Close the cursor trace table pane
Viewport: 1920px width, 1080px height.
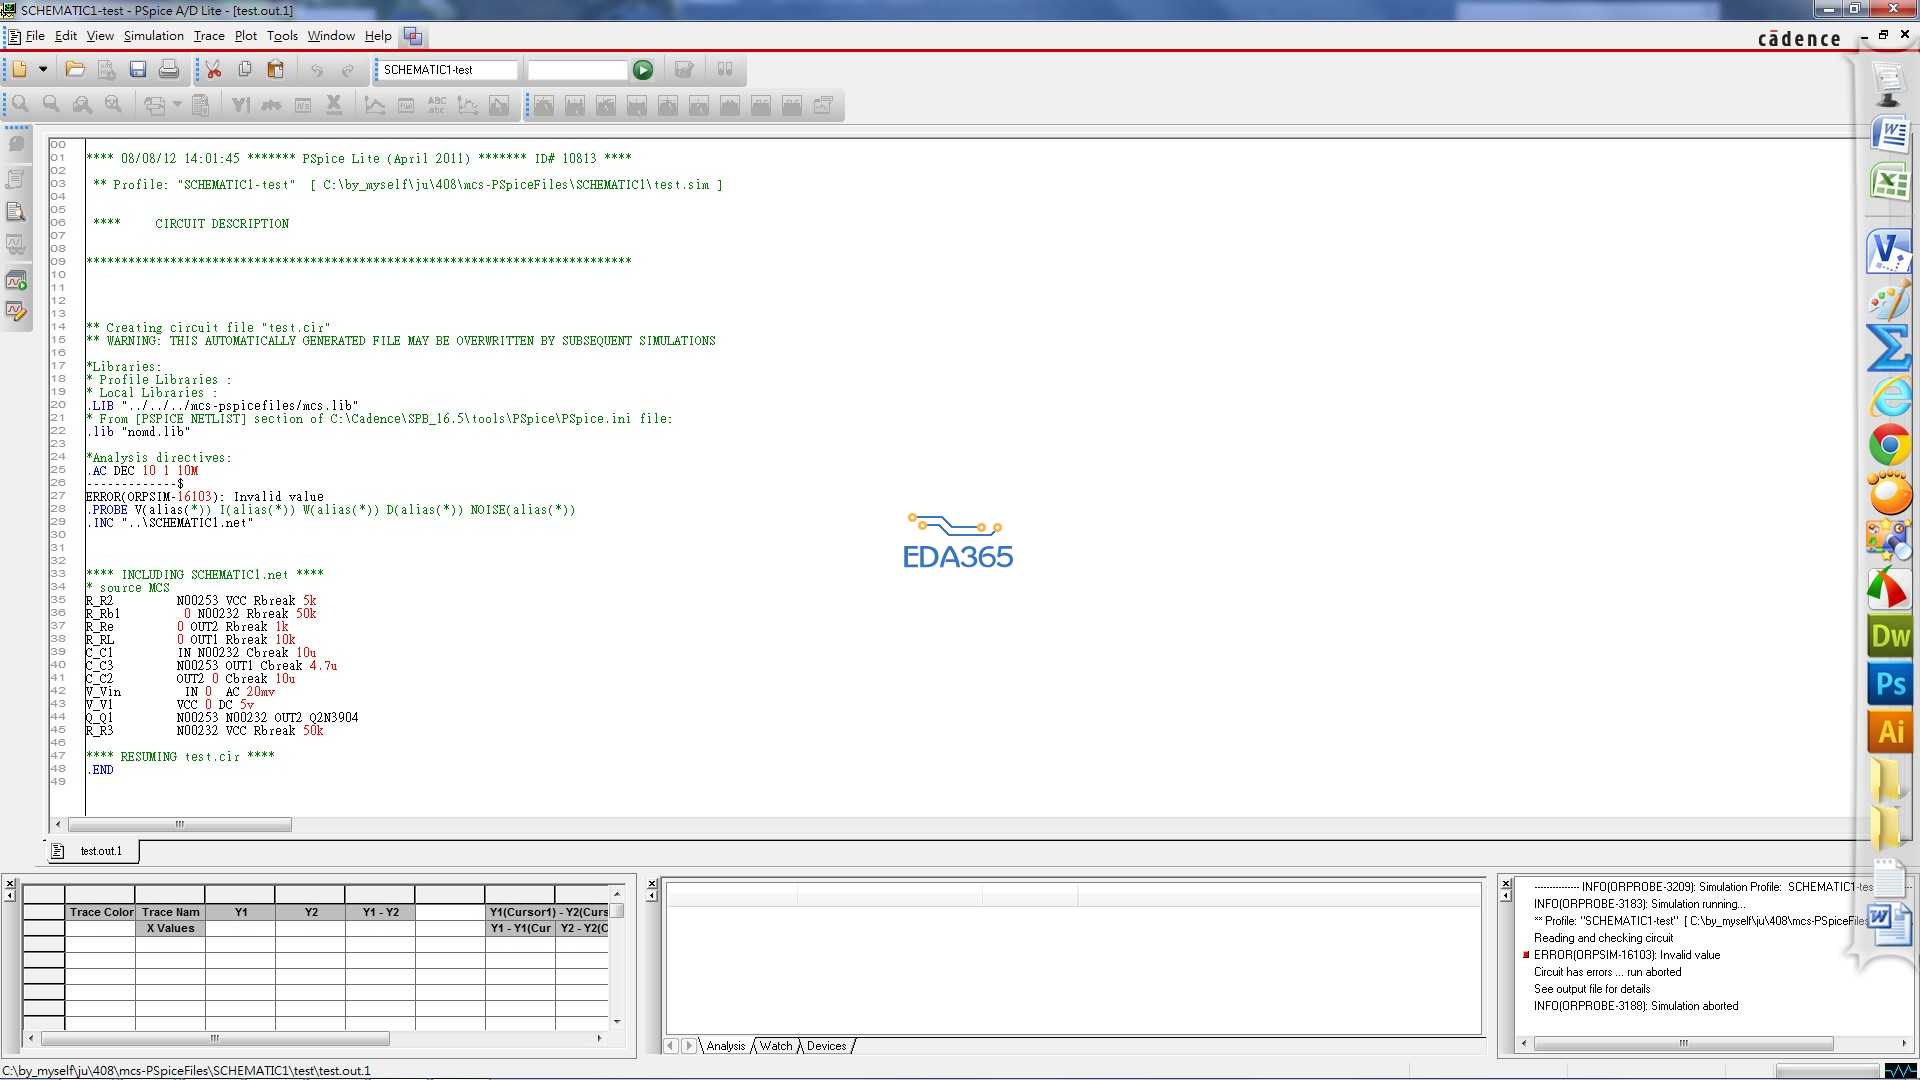(9, 884)
